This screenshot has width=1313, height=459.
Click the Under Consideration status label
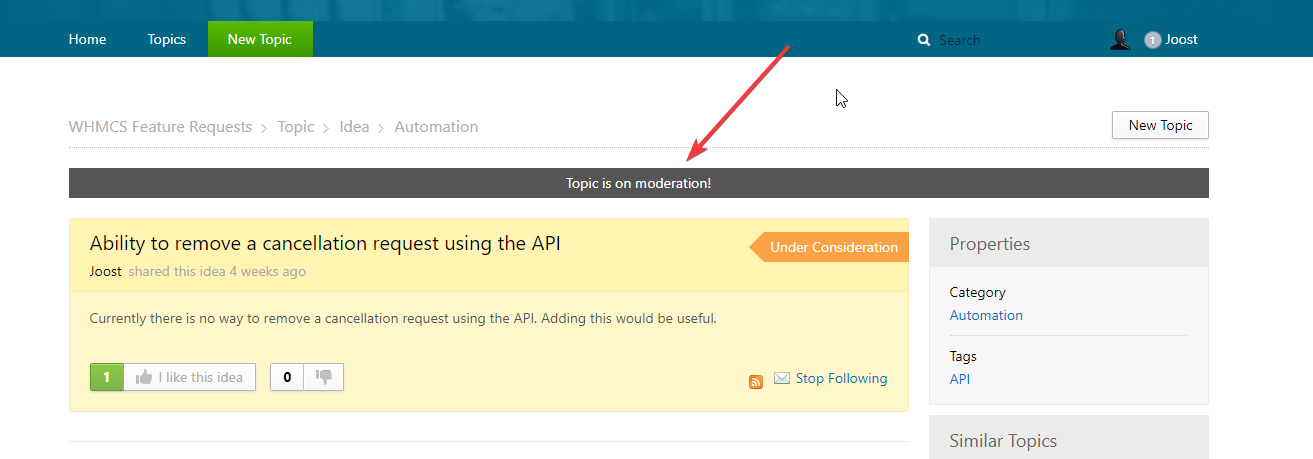pos(833,247)
